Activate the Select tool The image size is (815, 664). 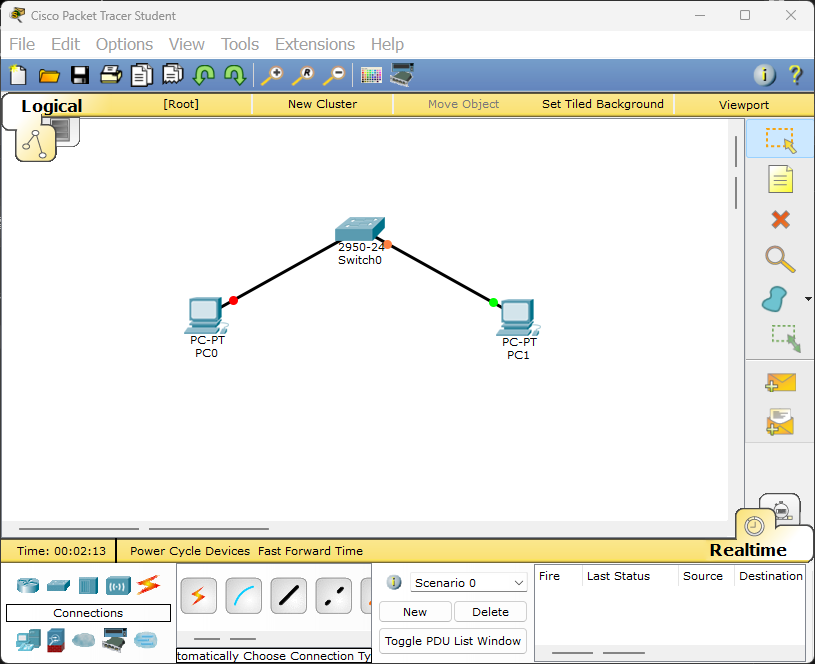coord(780,139)
